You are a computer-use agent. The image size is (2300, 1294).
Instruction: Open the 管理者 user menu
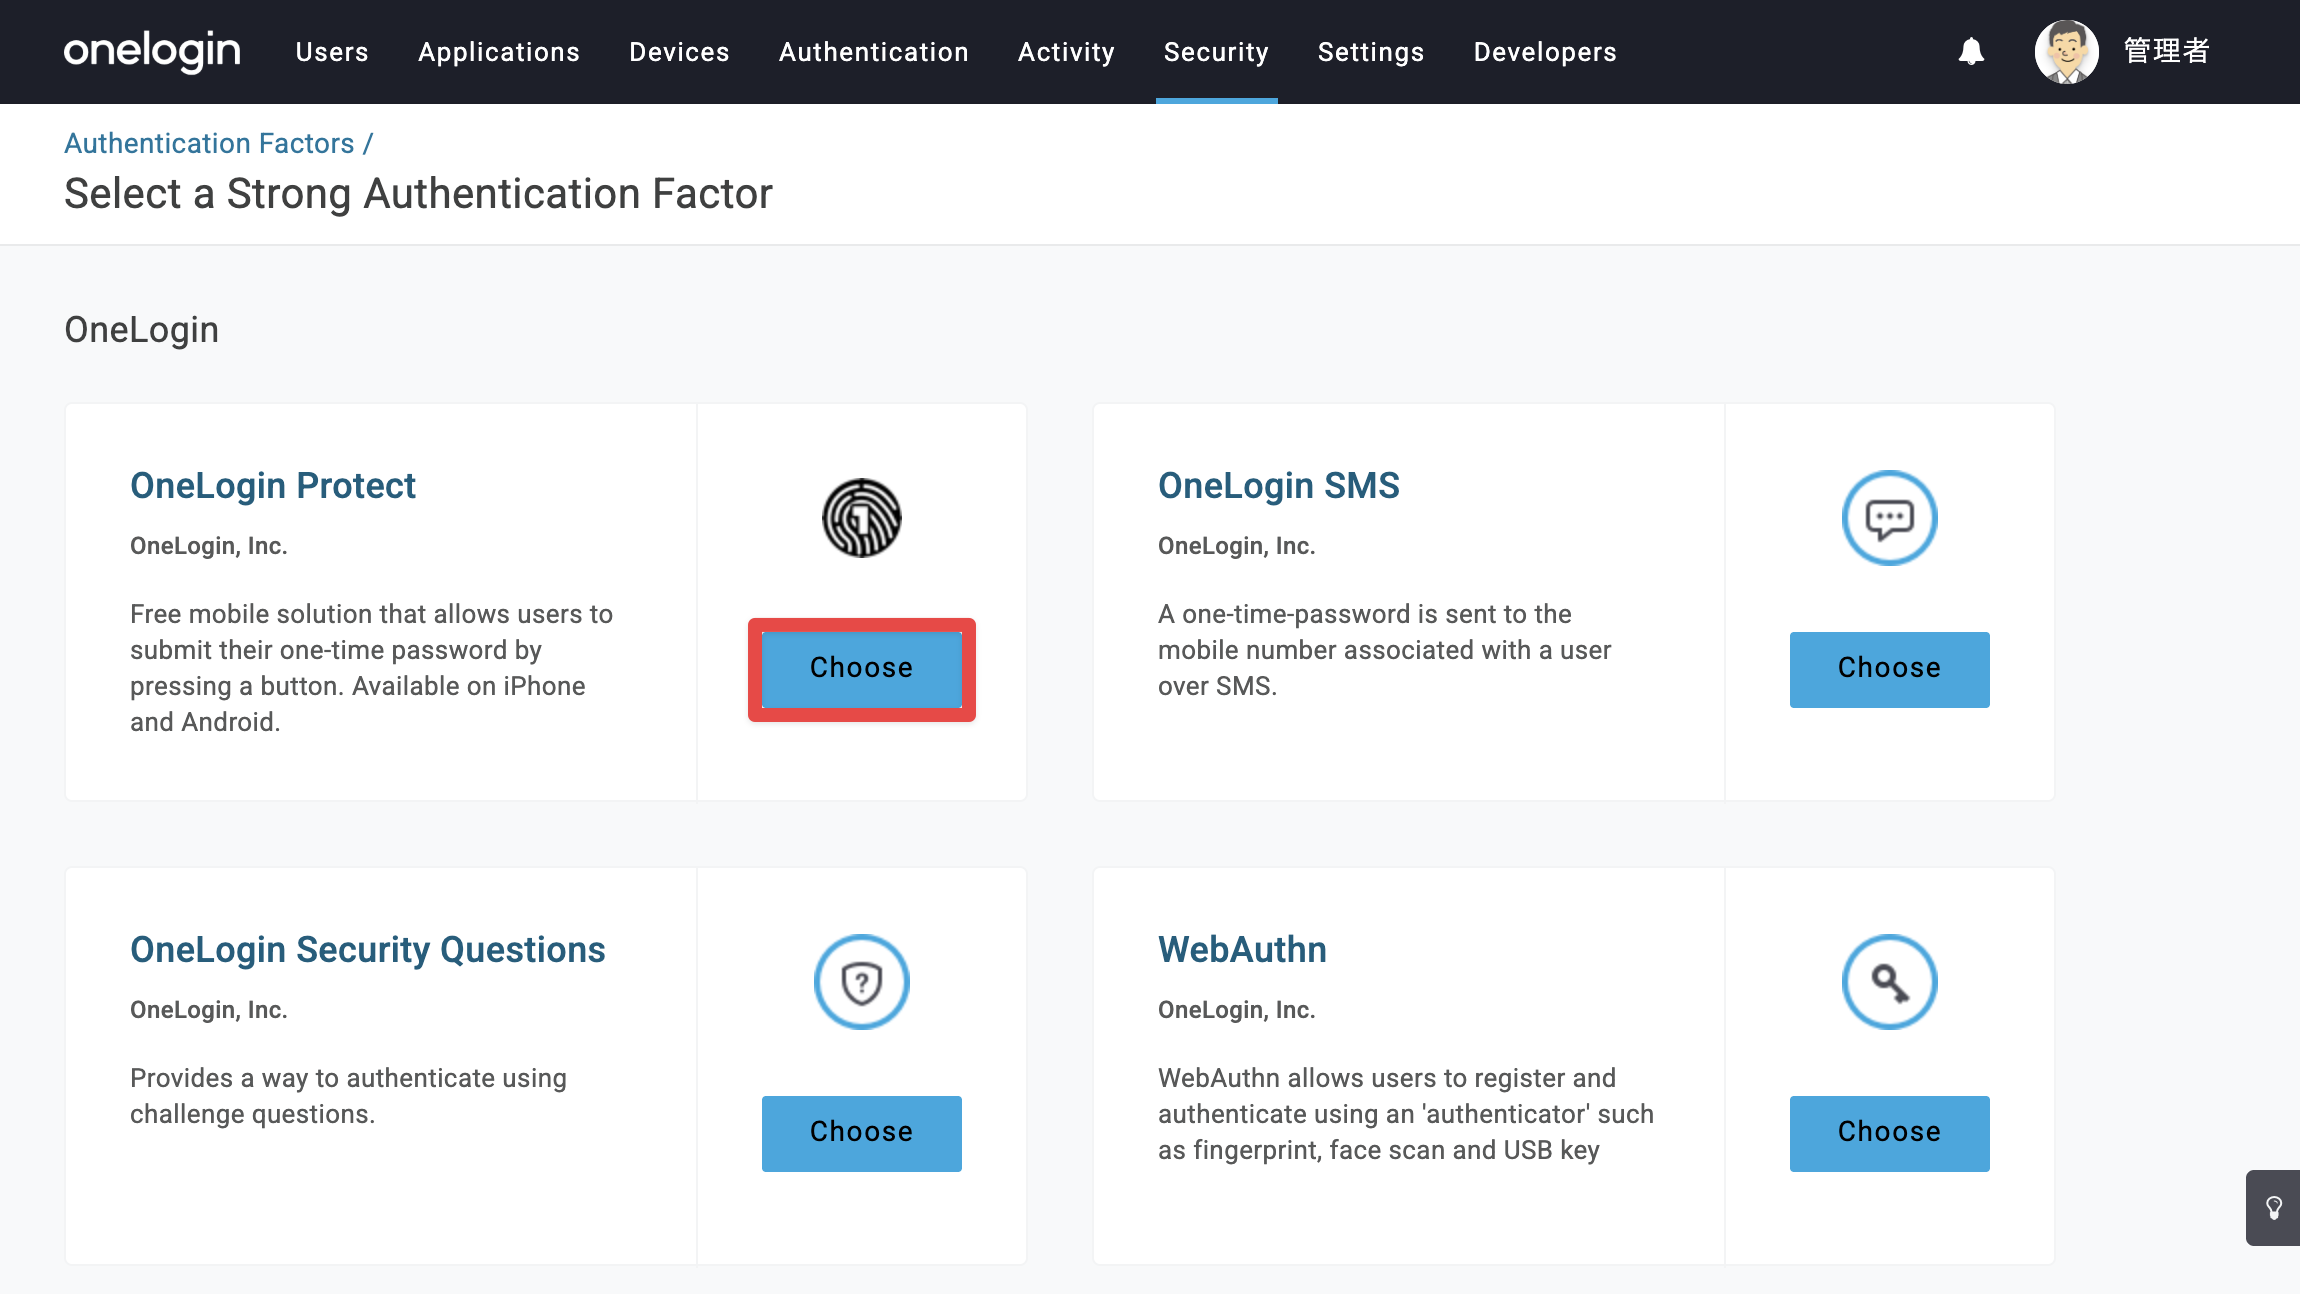tap(2166, 51)
